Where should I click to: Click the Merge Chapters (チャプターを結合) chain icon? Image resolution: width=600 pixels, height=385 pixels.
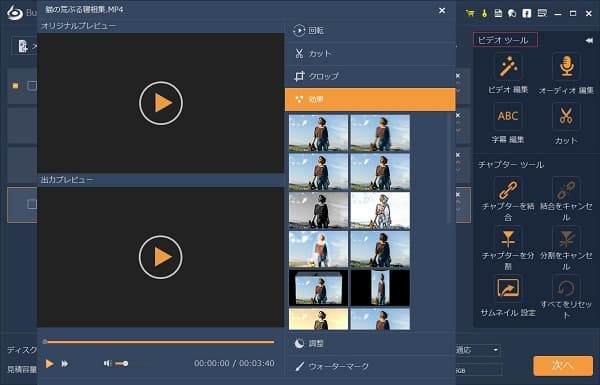508,189
